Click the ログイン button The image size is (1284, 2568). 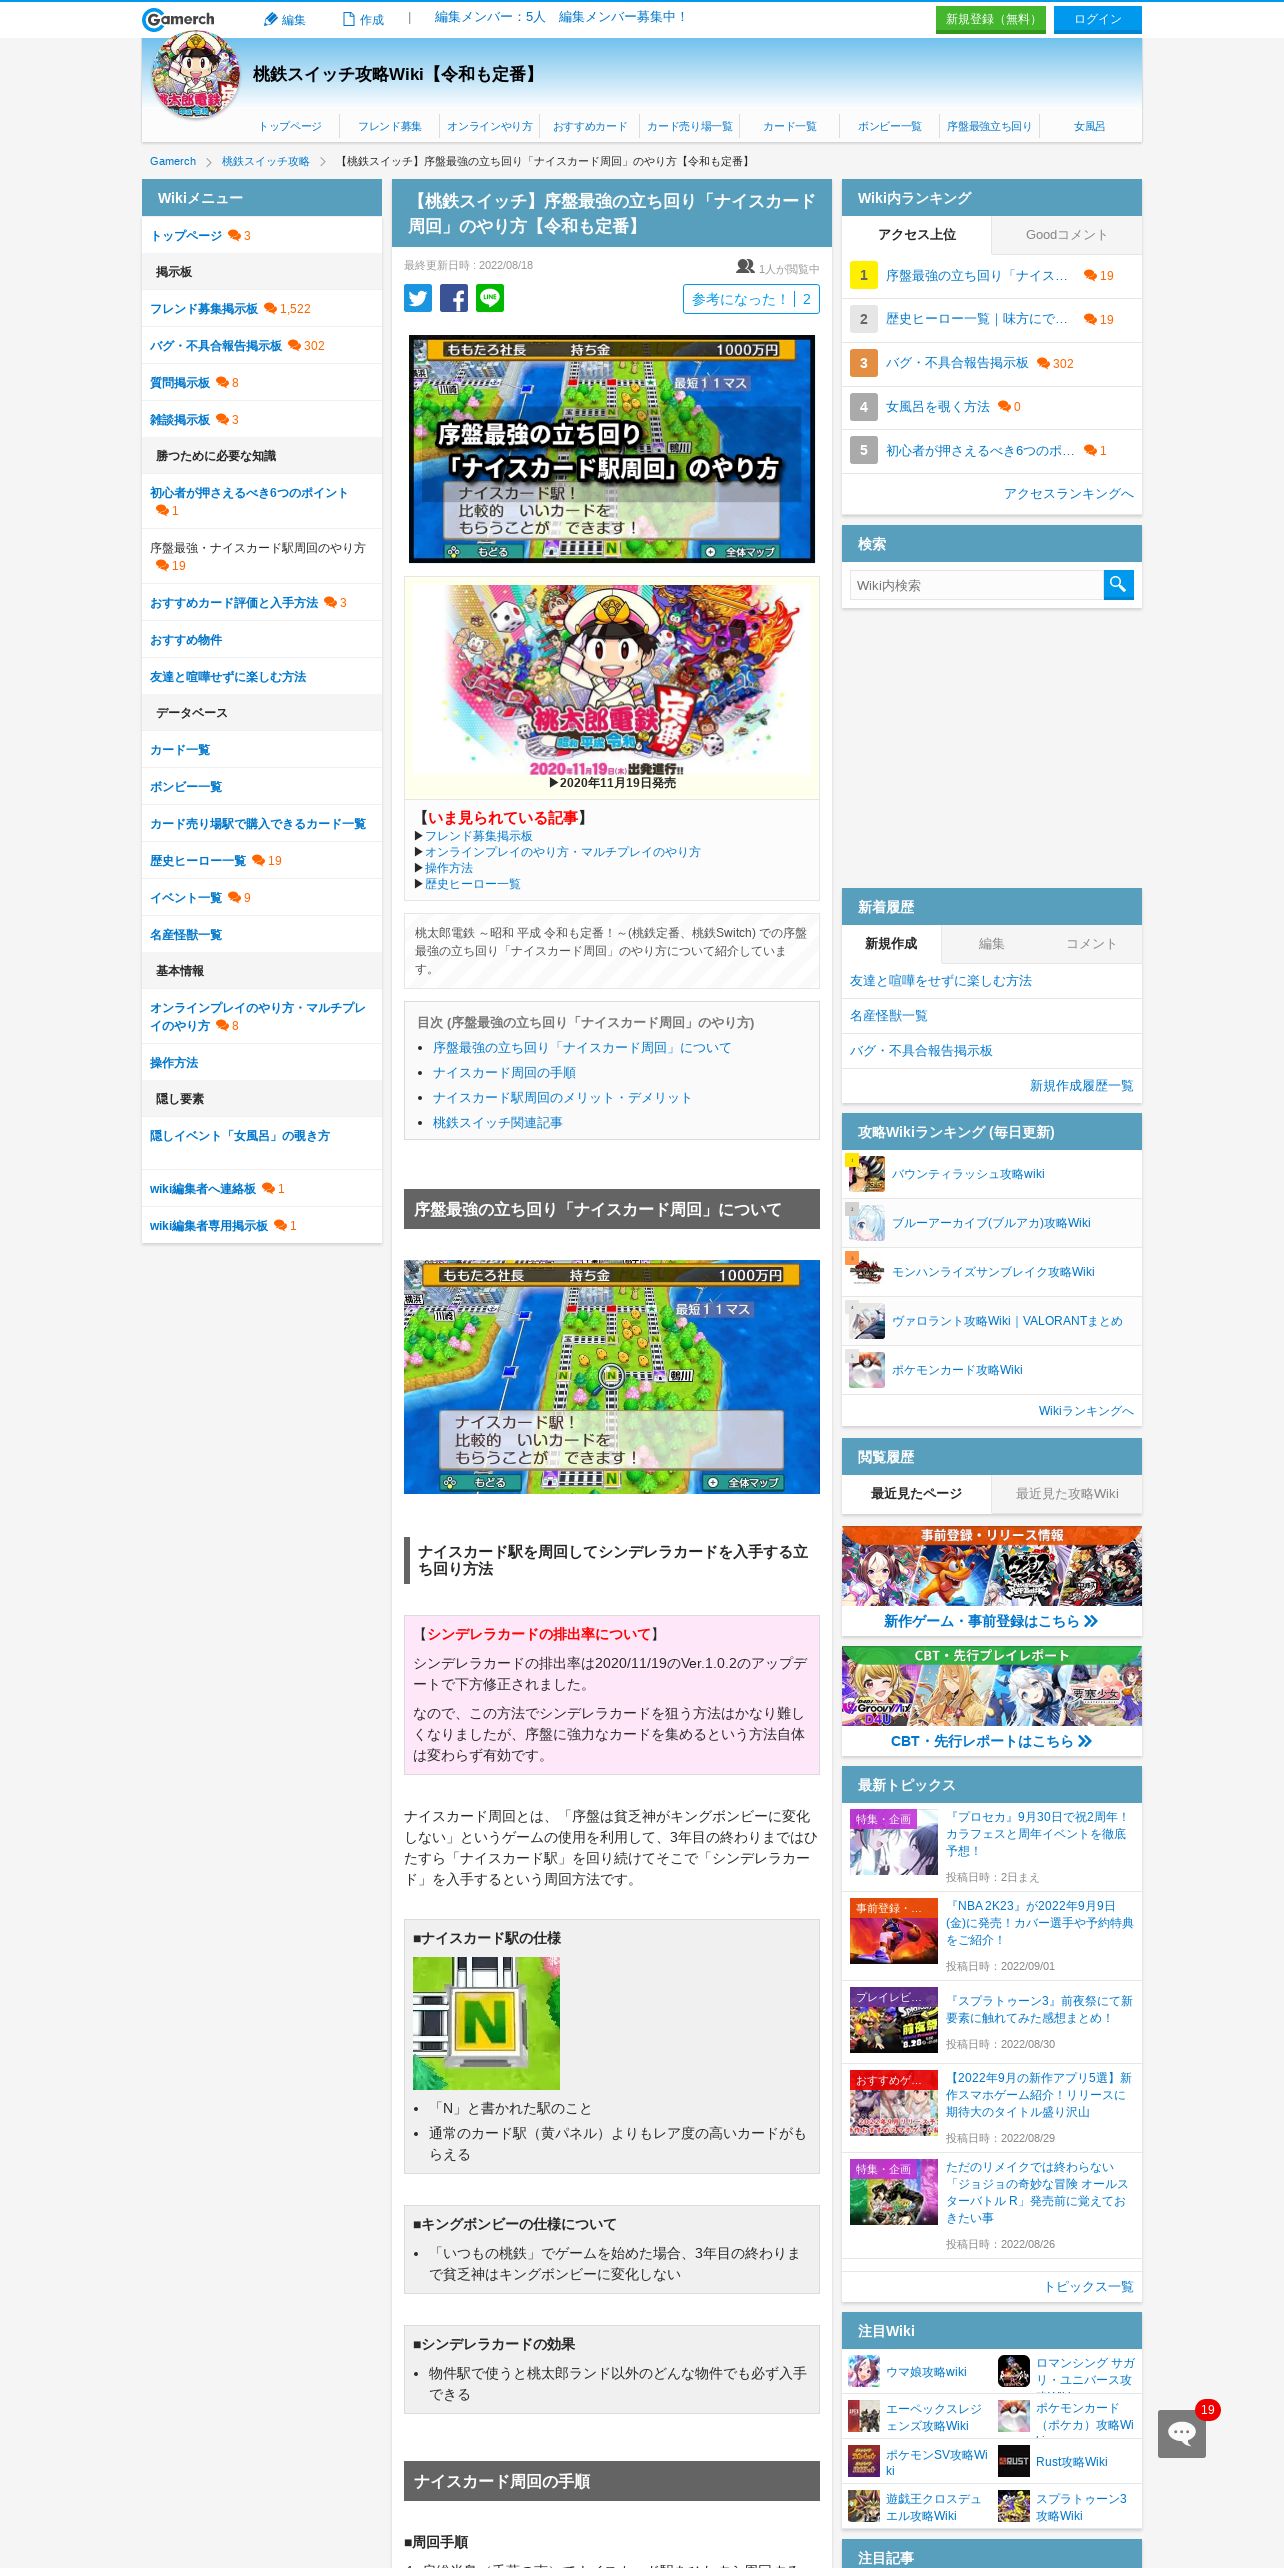pos(1097,19)
